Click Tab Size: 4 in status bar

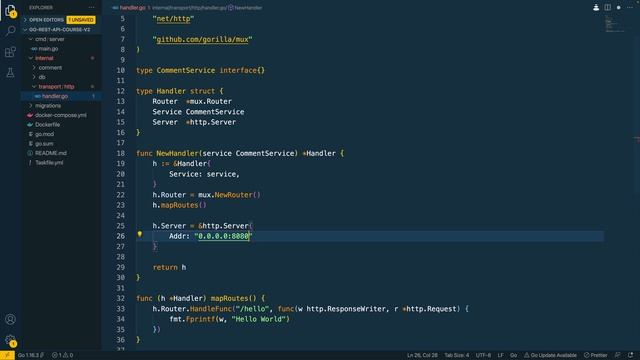[457, 355]
